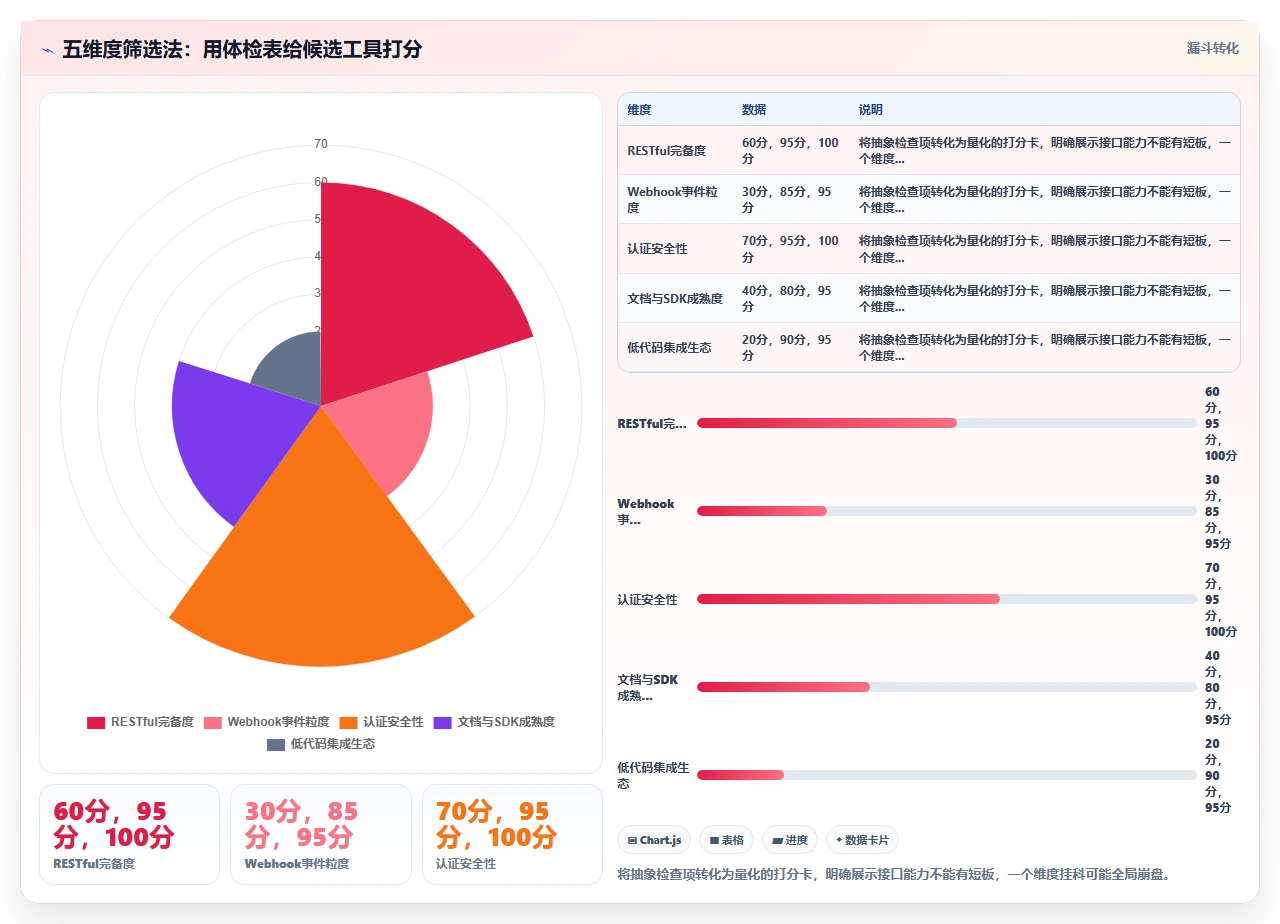Open the RESTful完备度 score card
Viewport: 1280px width, 924px height.
[129, 834]
